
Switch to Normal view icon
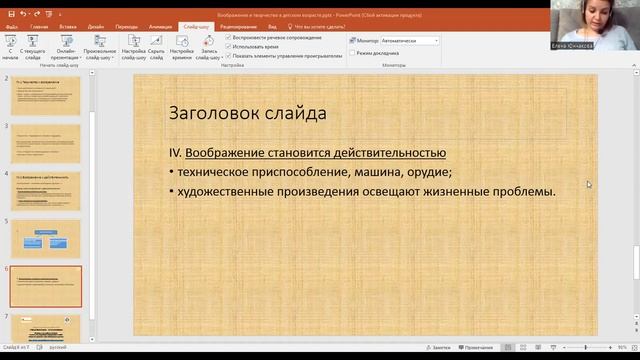[x=508, y=347]
